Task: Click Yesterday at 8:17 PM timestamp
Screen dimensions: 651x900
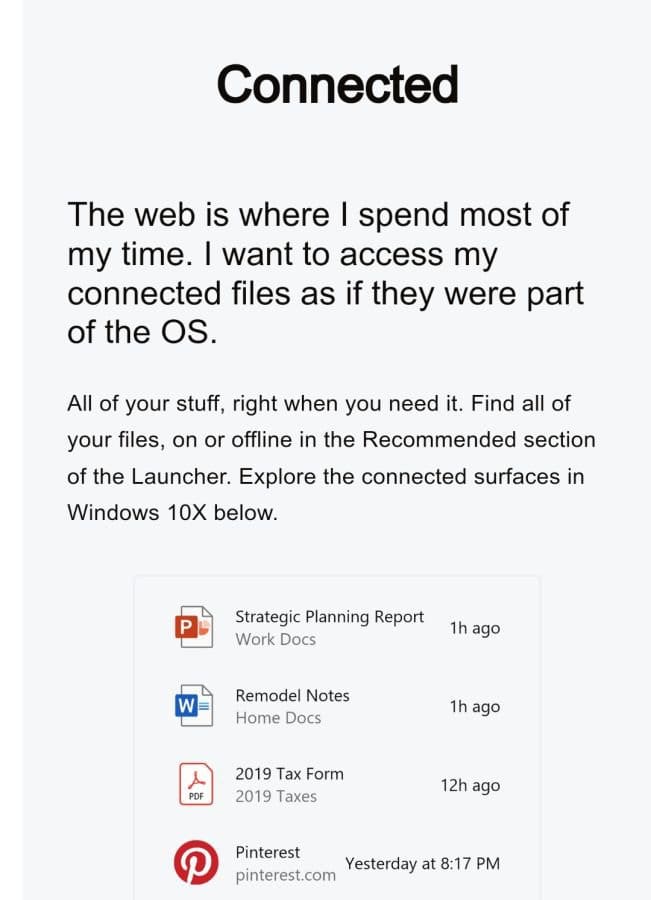Action: click(x=423, y=863)
